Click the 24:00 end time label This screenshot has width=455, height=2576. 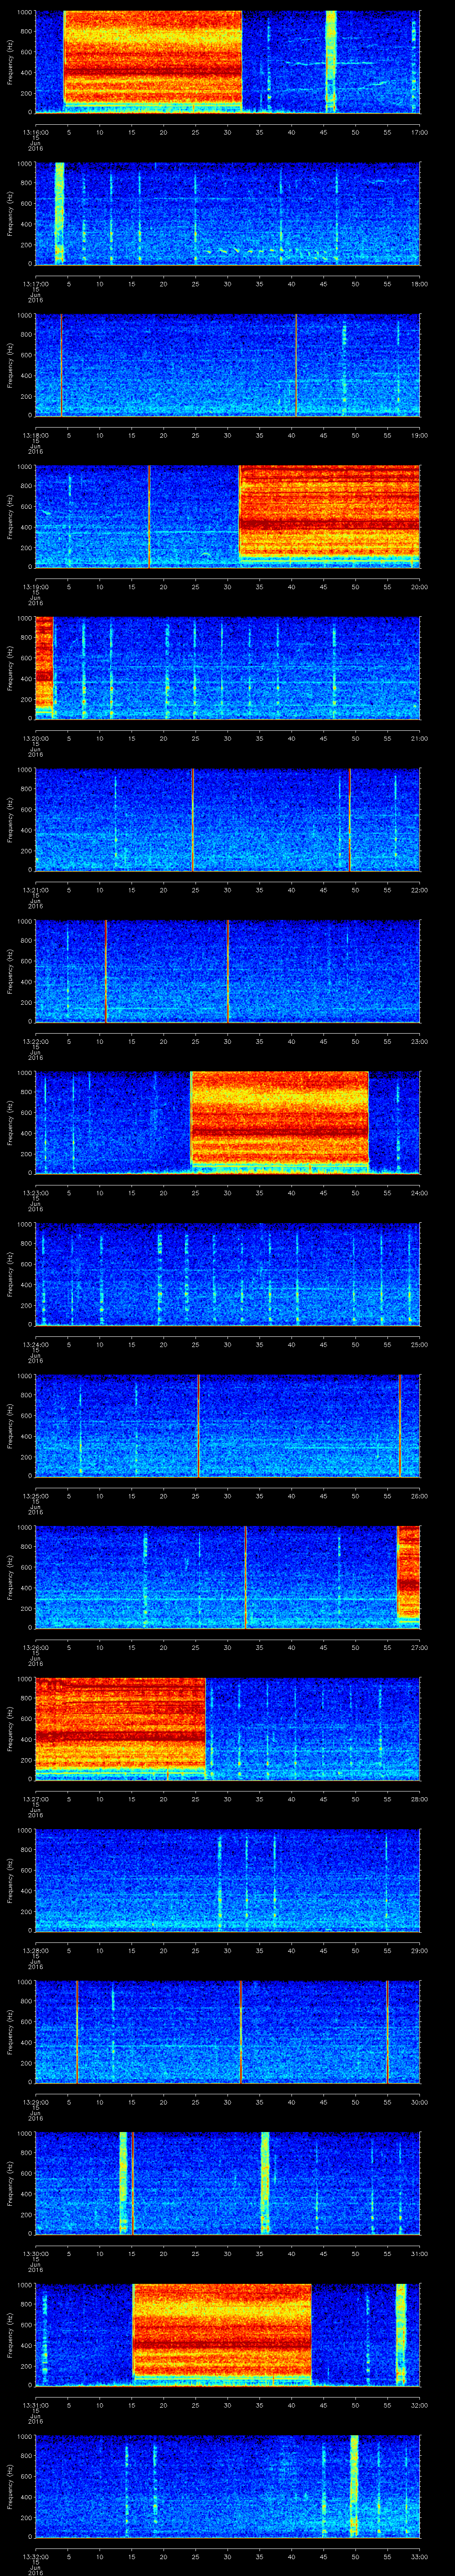[420, 1193]
